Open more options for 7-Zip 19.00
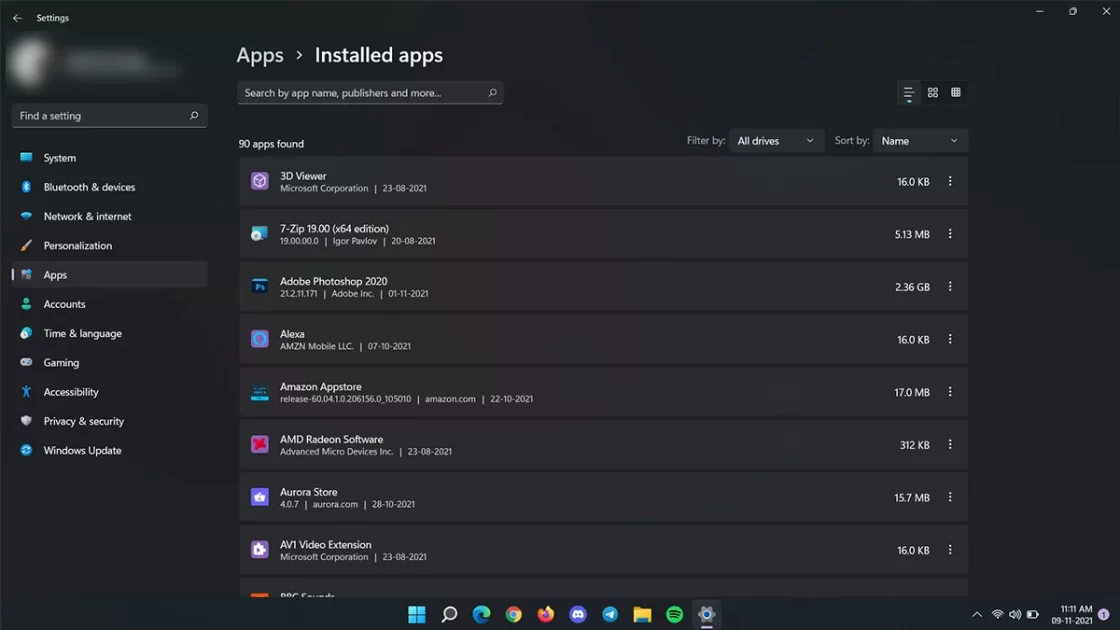Viewport: 1120px width, 630px height. coord(950,234)
